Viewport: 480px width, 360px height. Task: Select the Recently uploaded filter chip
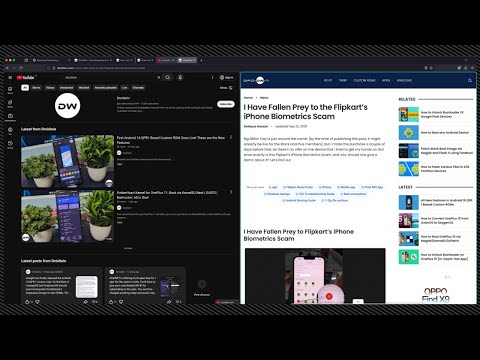tap(106, 88)
